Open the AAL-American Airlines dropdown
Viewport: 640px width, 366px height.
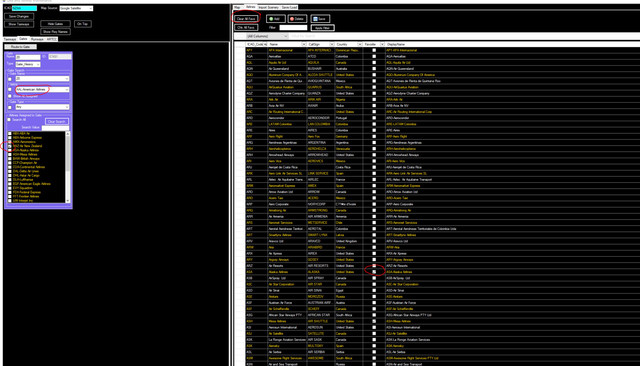click(42, 89)
